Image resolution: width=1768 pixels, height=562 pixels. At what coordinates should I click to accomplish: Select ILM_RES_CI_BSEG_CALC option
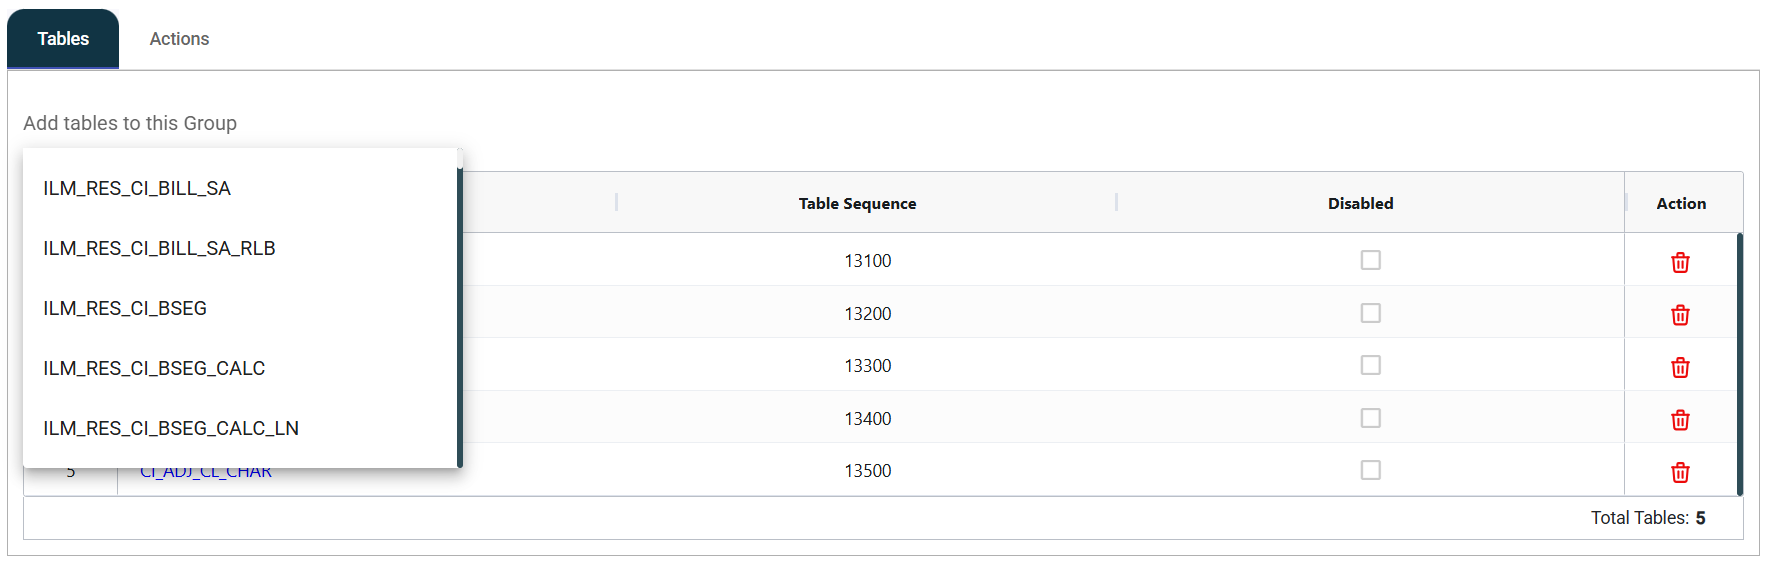154,368
